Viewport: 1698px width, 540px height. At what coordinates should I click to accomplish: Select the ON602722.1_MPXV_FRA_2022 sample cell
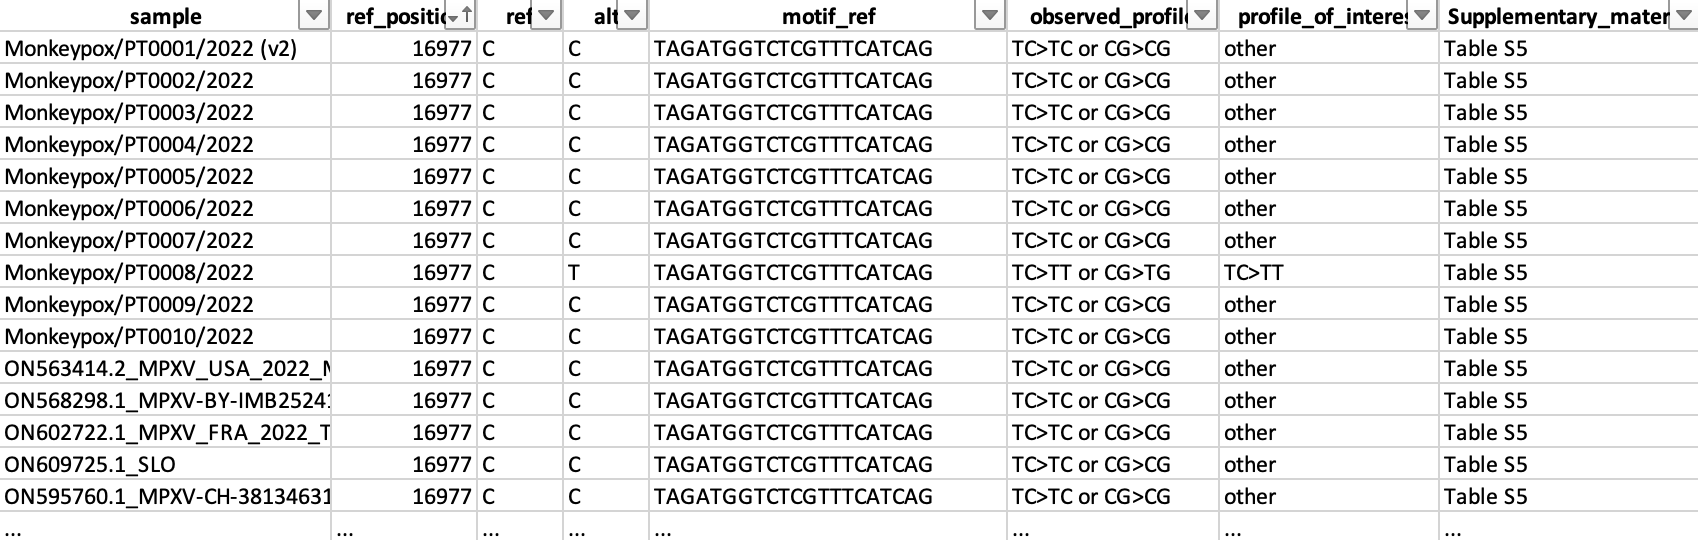coord(167,433)
